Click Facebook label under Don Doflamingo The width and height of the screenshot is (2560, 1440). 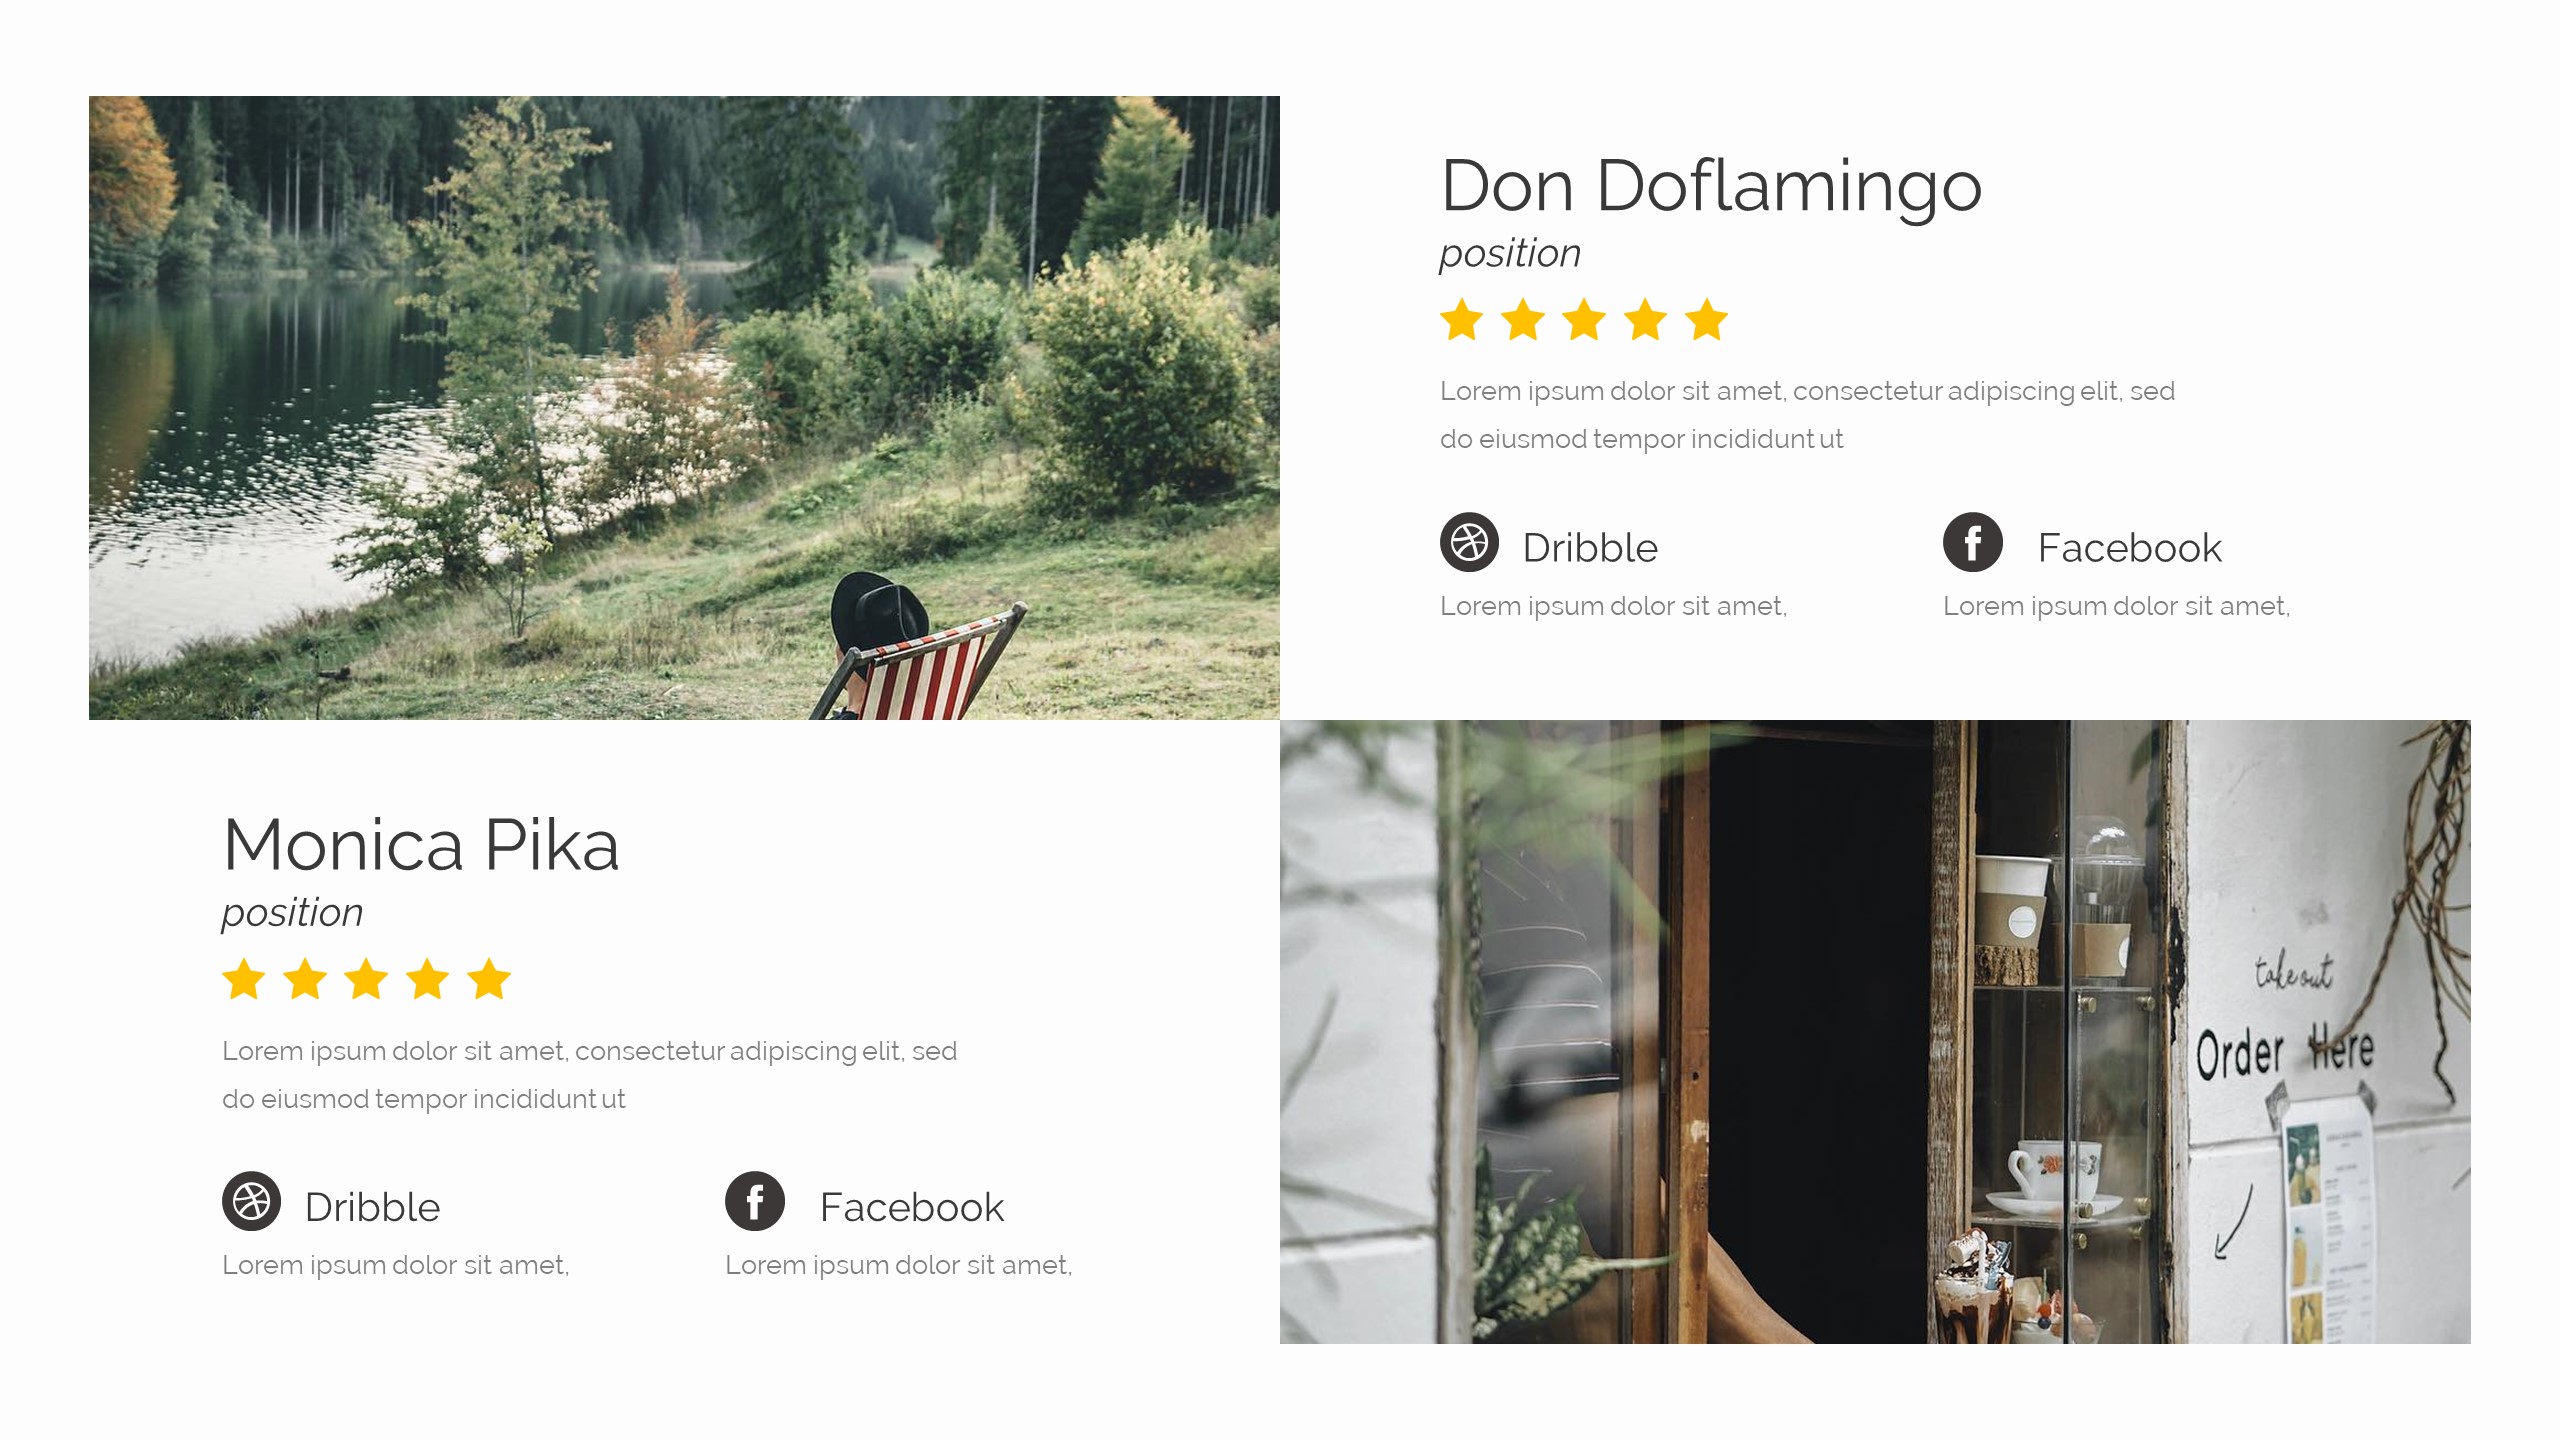[x=2130, y=548]
